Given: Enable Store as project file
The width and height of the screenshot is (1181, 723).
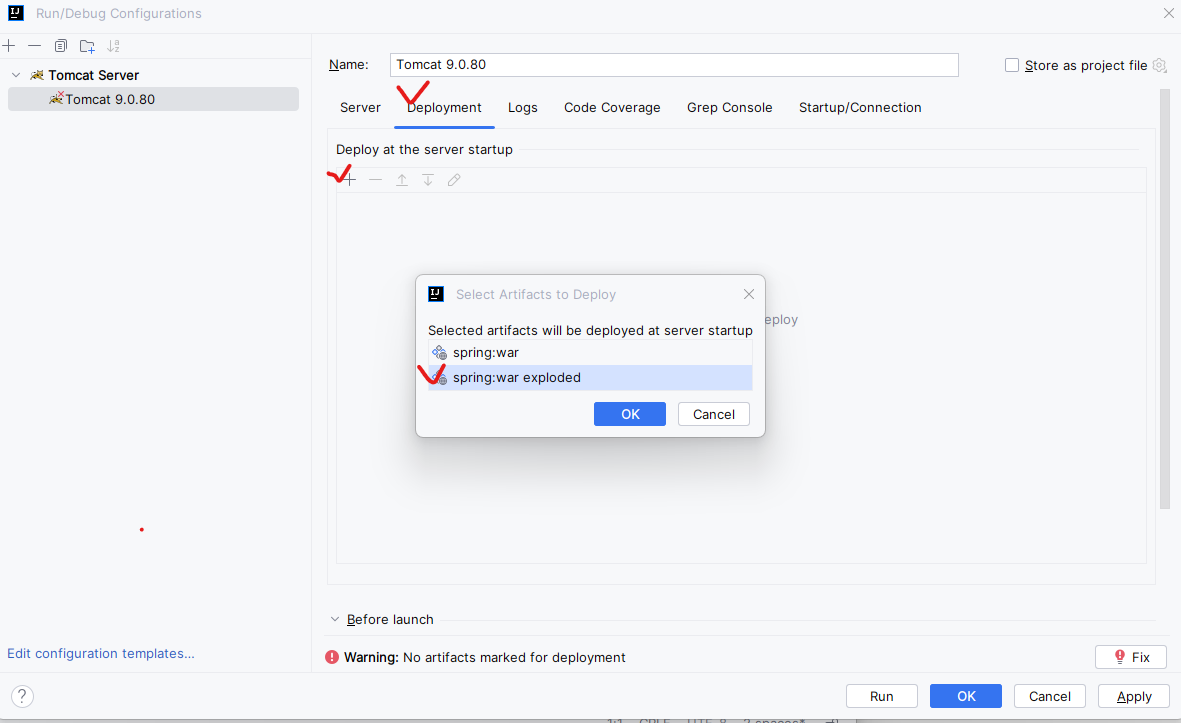Looking at the screenshot, I should pos(1012,66).
